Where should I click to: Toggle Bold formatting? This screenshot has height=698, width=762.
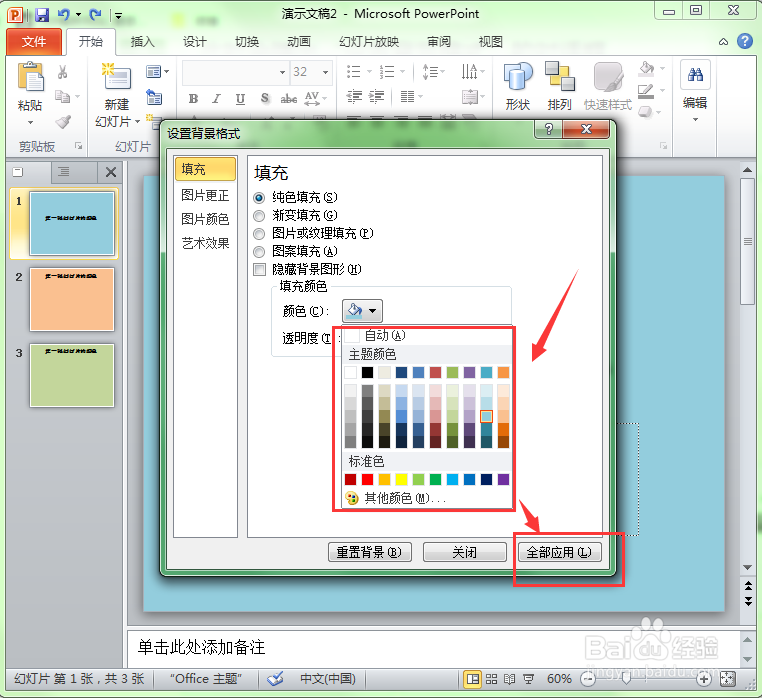pos(193,99)
